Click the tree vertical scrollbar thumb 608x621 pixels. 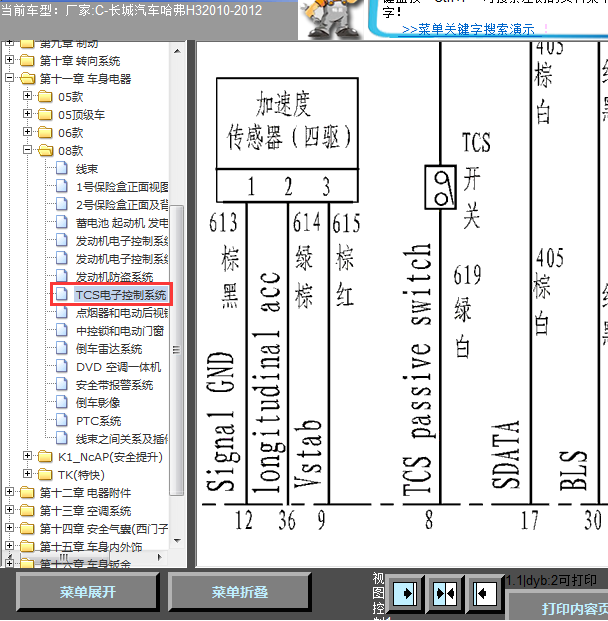pos(177,350)
